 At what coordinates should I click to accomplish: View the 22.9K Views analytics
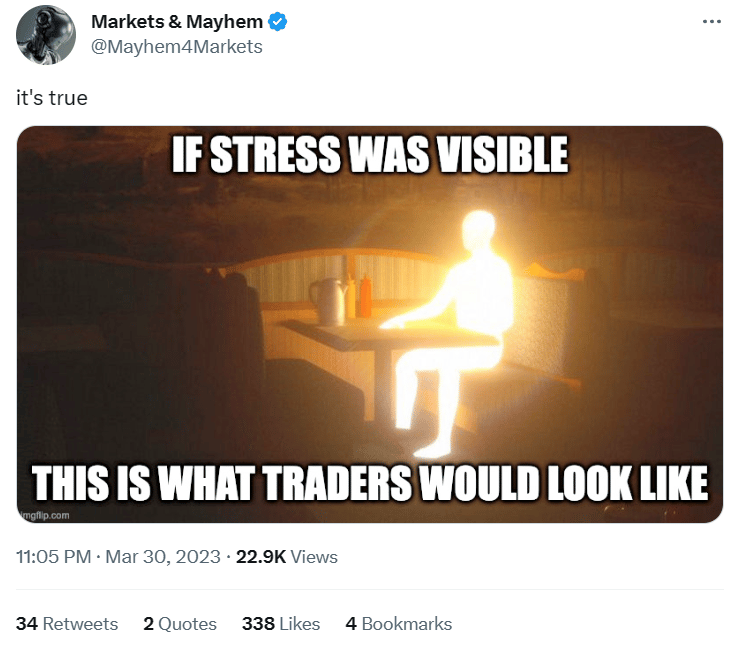pos(287,557)
